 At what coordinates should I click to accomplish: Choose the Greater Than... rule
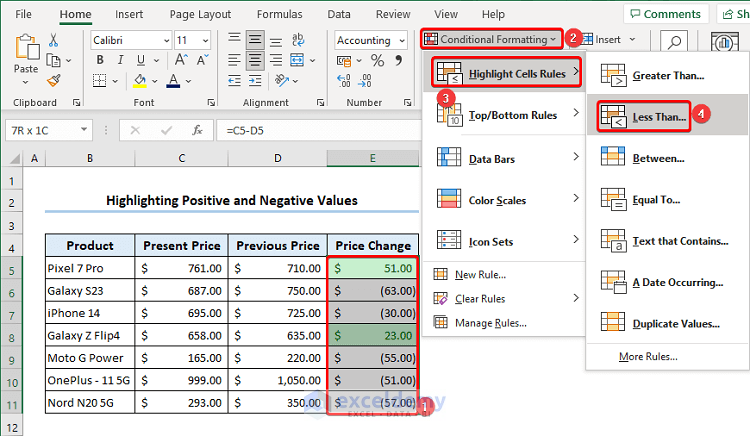tap(667, 75)
